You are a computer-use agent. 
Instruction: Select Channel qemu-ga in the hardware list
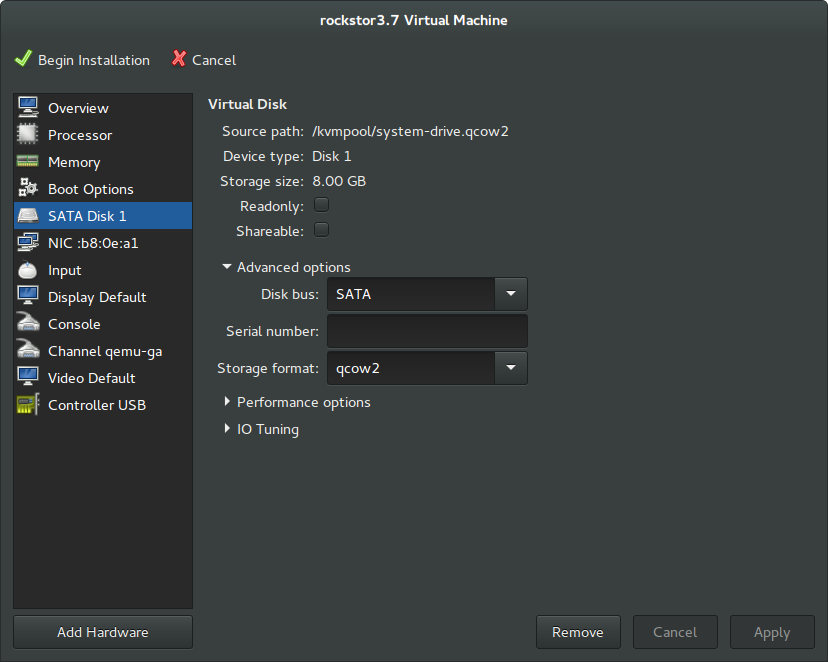coord(103,351)
